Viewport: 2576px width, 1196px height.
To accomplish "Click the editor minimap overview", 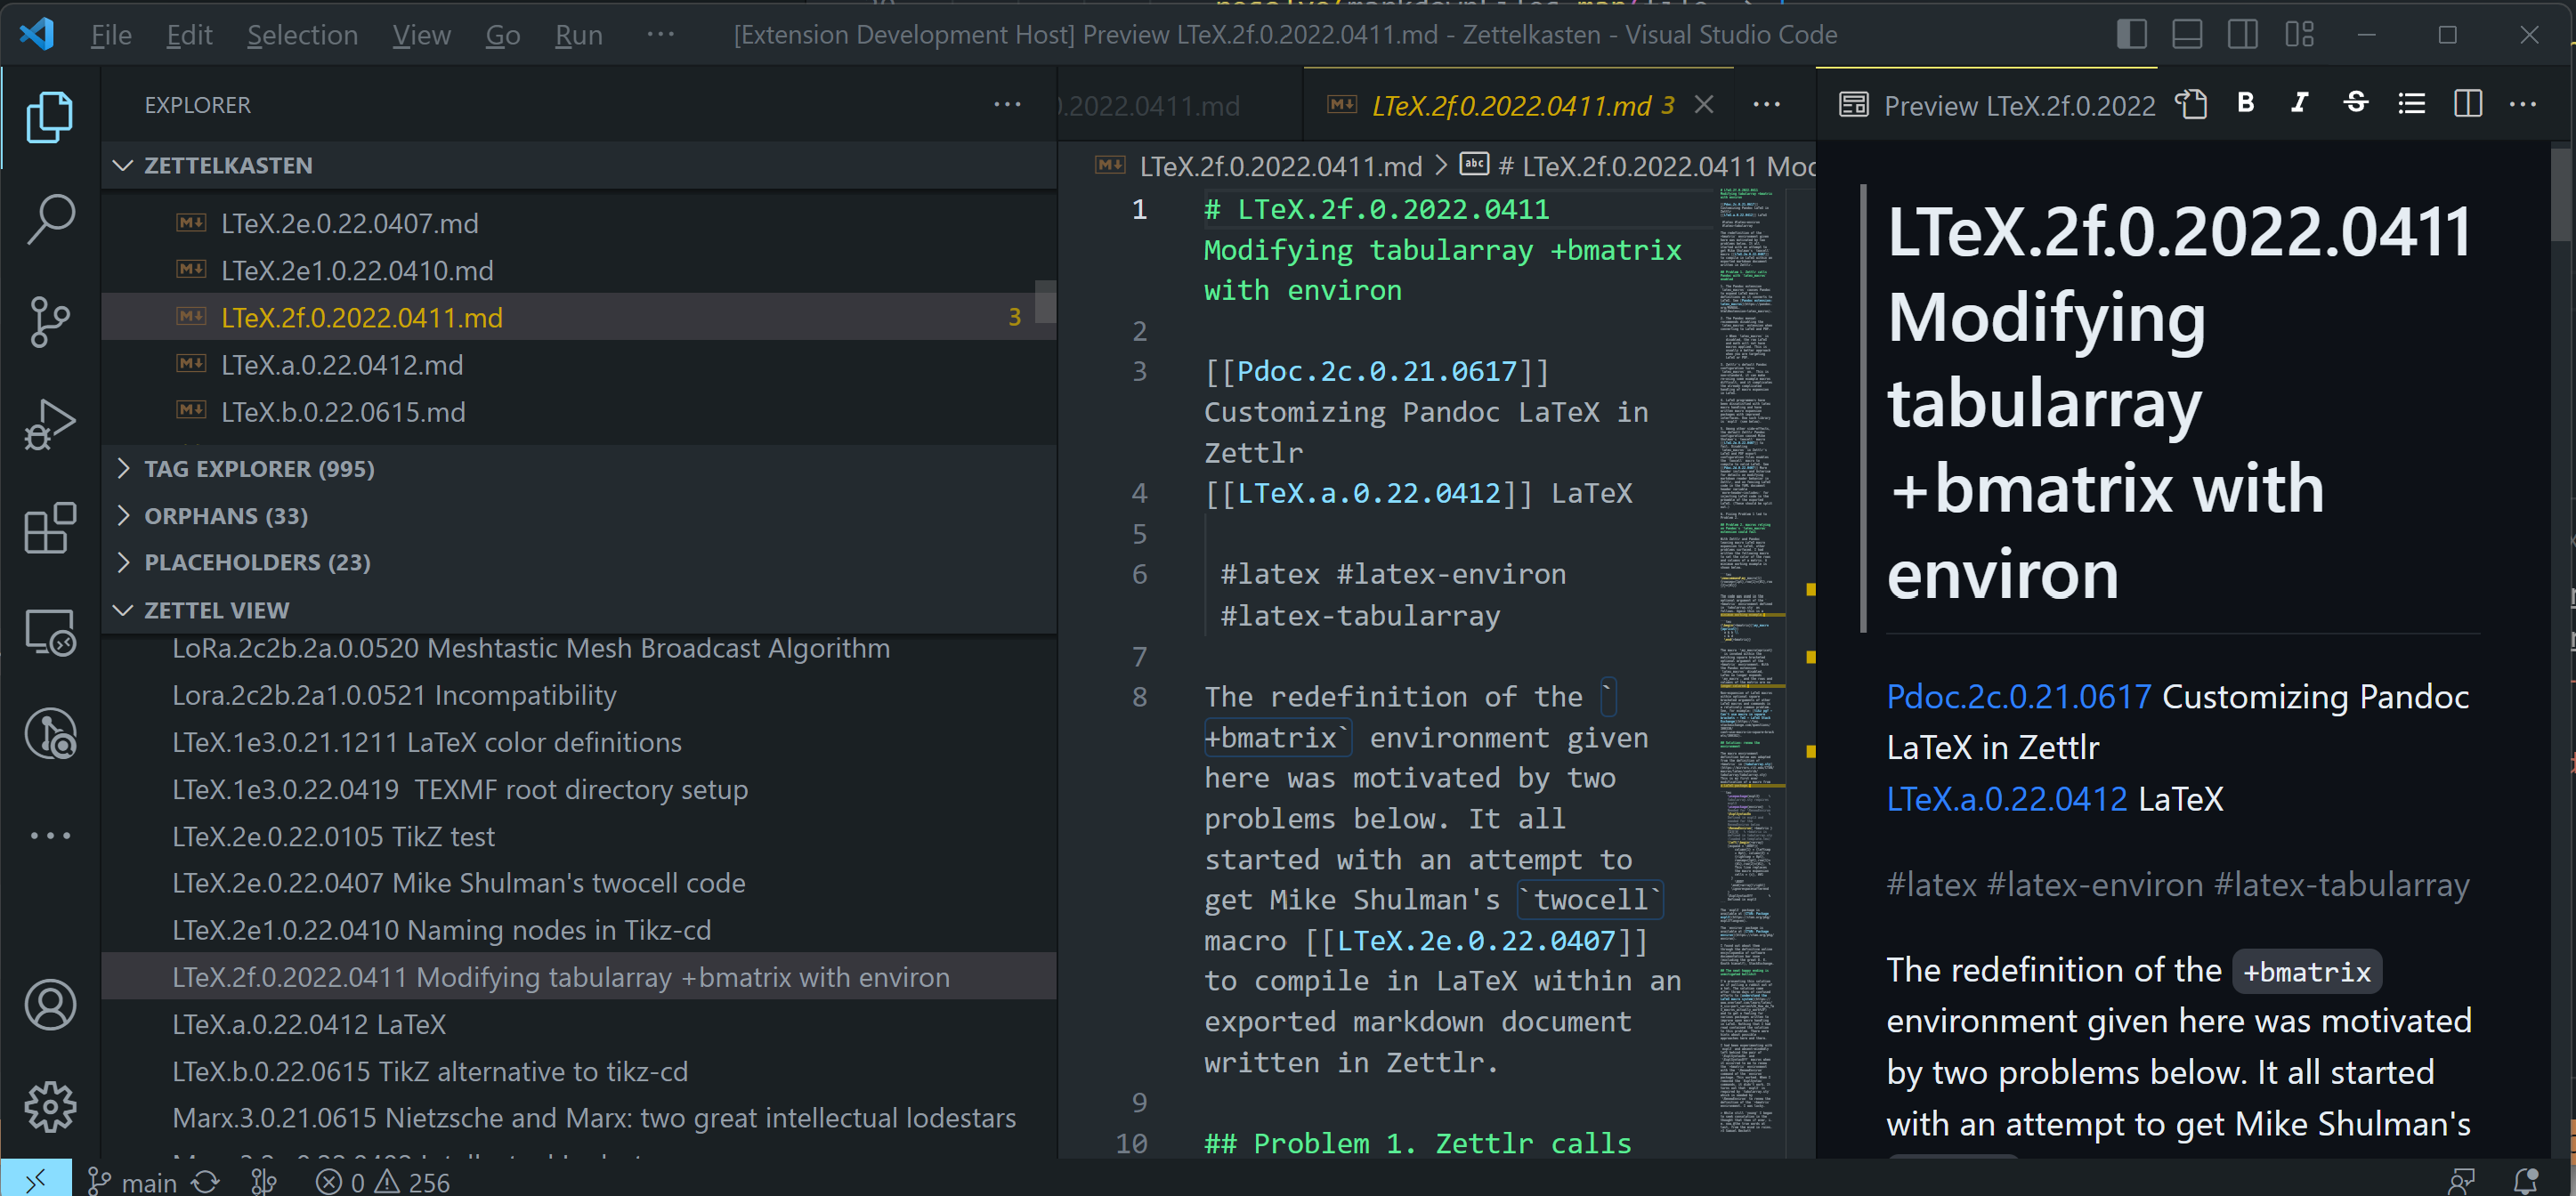I will coord(1752,660).
